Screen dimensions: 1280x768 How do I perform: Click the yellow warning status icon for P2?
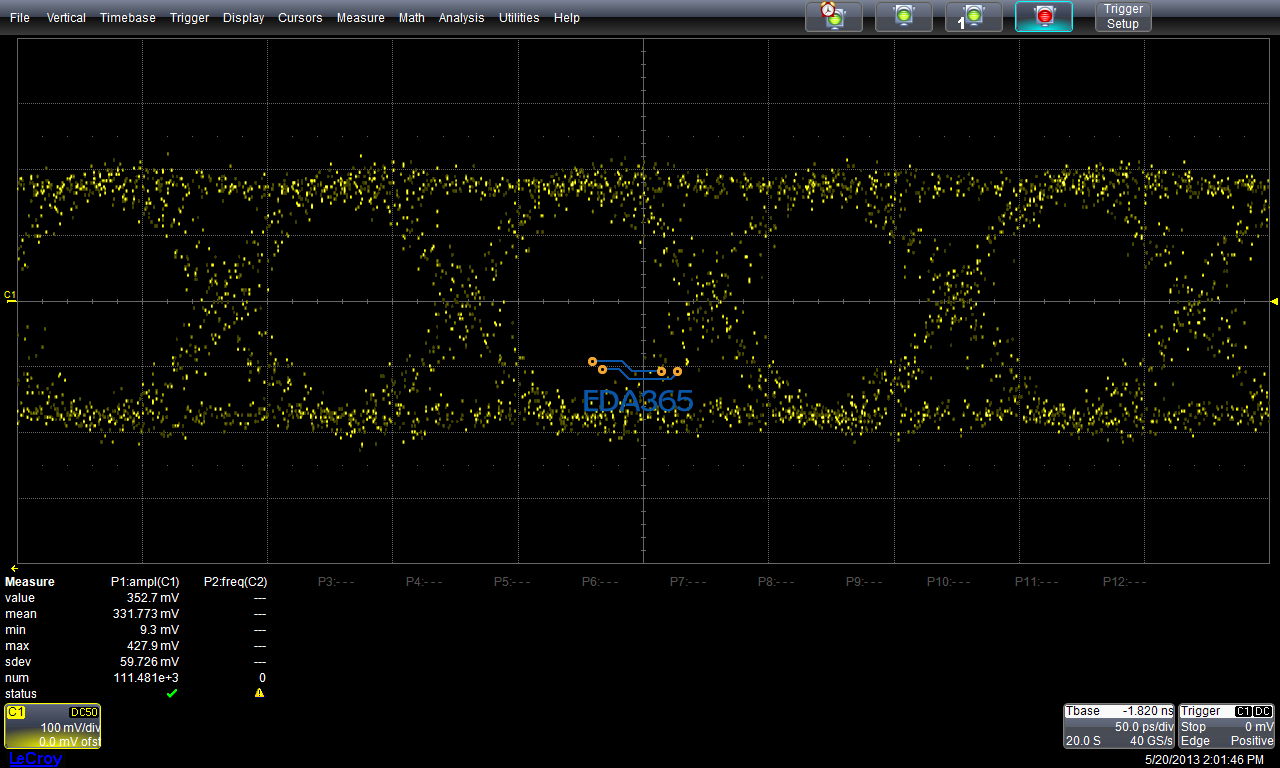coord(259,693)
